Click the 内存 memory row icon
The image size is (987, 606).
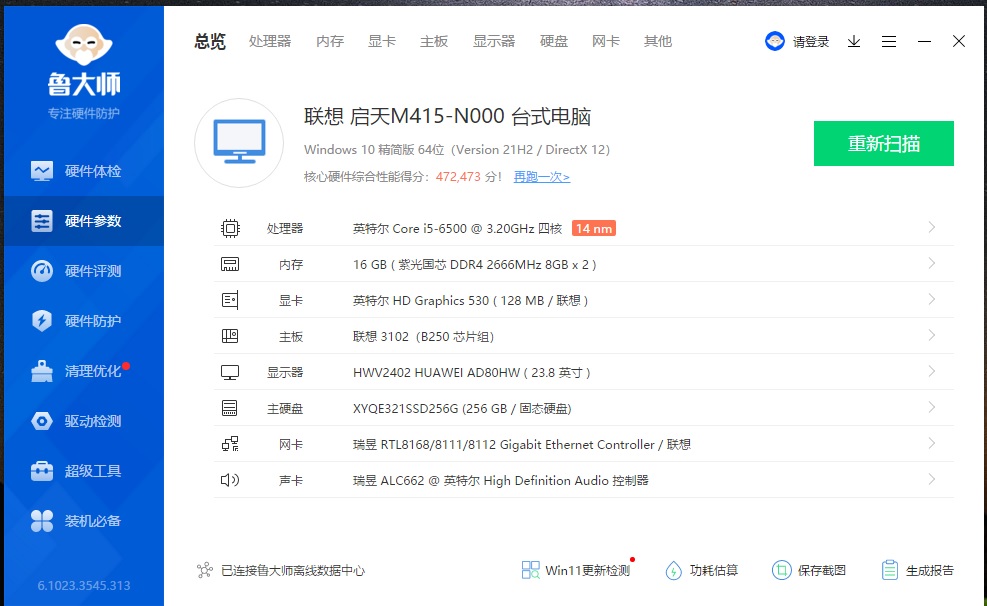pos(230,264)
